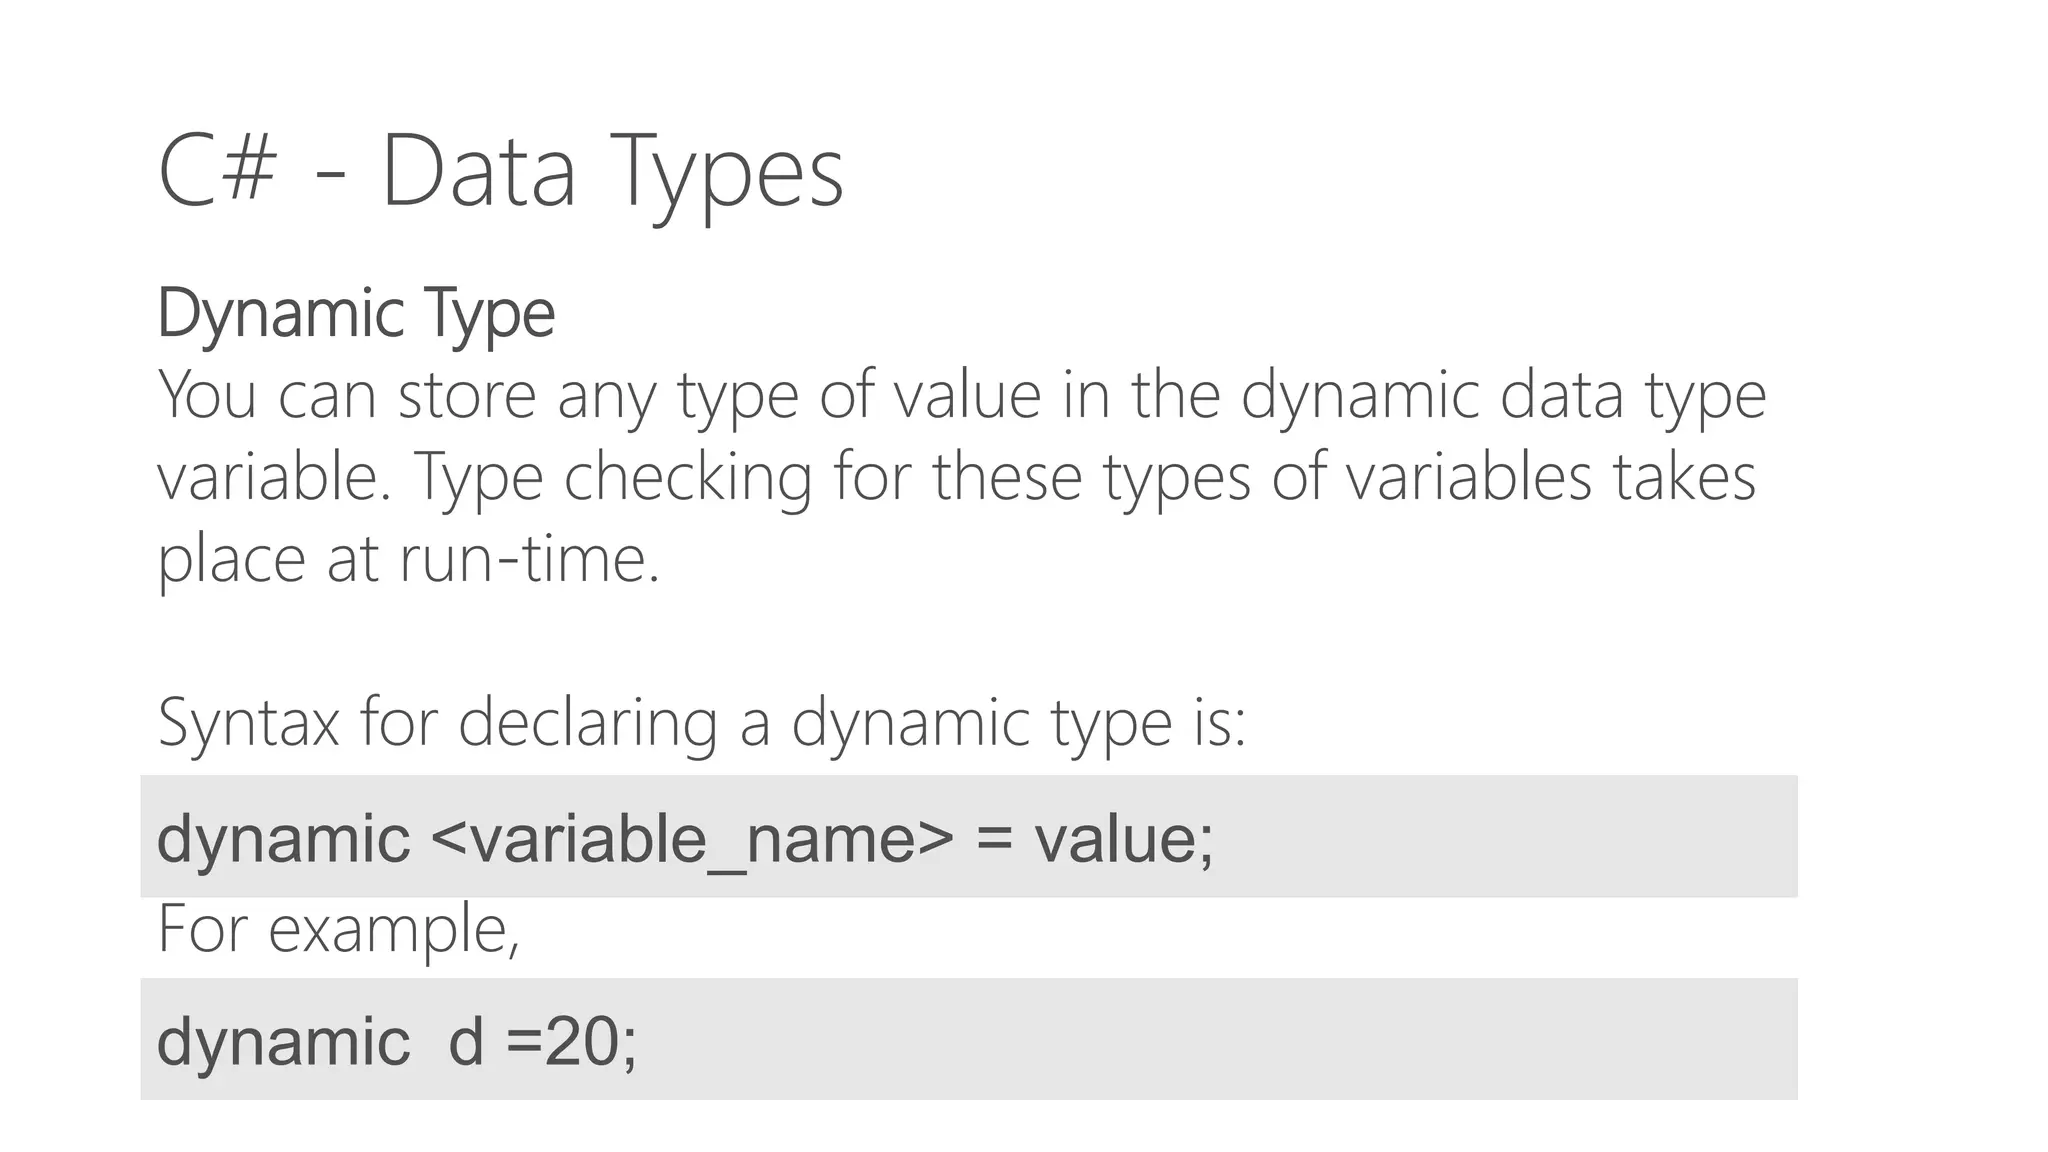Viewport: 2048px width, 1152px height.
Task: Click the word 'checking' in the paragraph
Action: (x=688, y=479)
